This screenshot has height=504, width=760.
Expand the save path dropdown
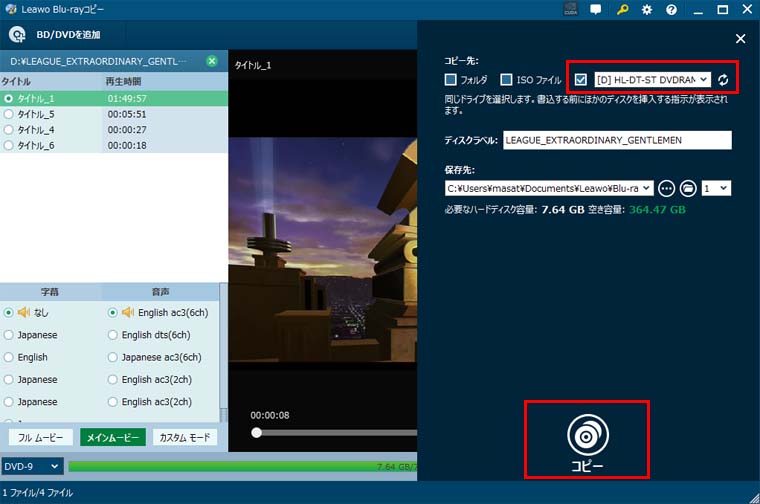tap(645, 188)
